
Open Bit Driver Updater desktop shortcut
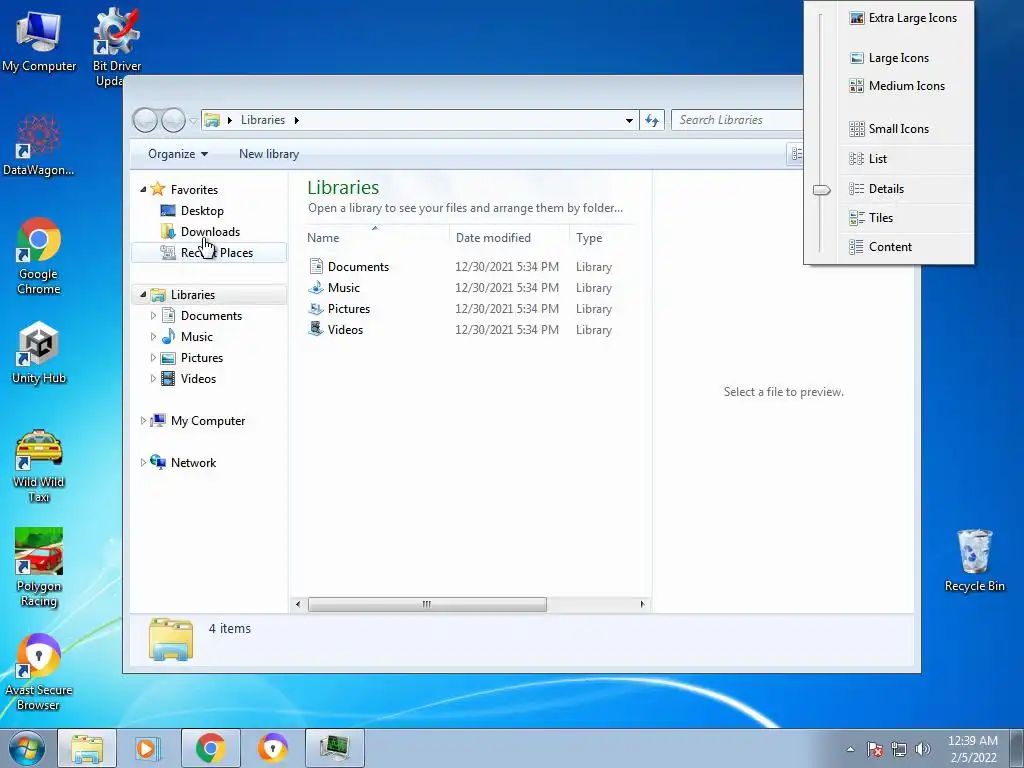tap(116, 46)
